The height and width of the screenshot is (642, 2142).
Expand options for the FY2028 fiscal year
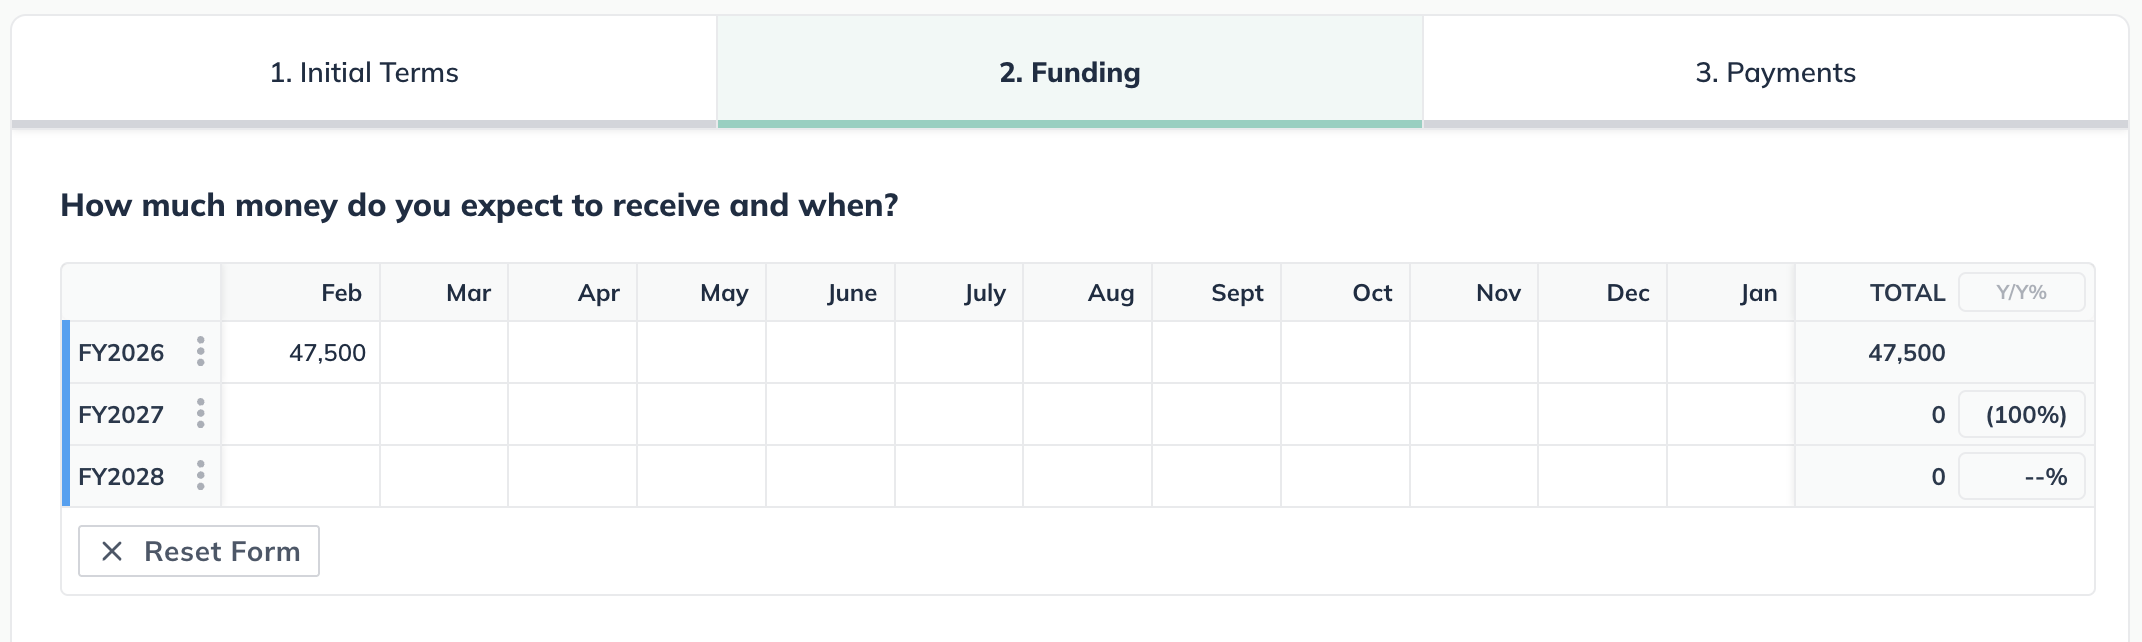(202, 476)
